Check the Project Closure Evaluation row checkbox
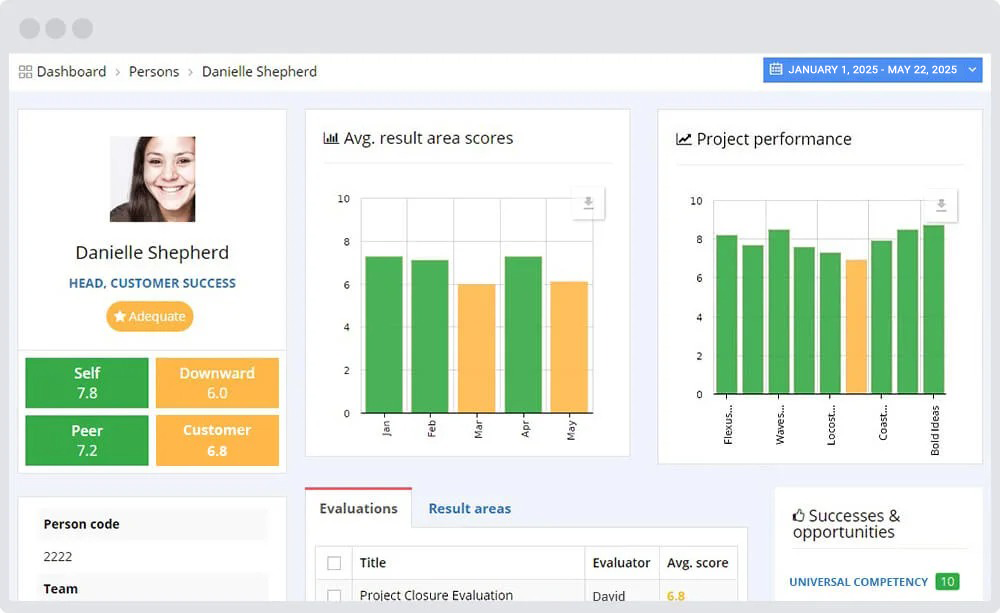The height and width of the screenshot is (613, 1000). pyautogui.click(x=333, y=594)
